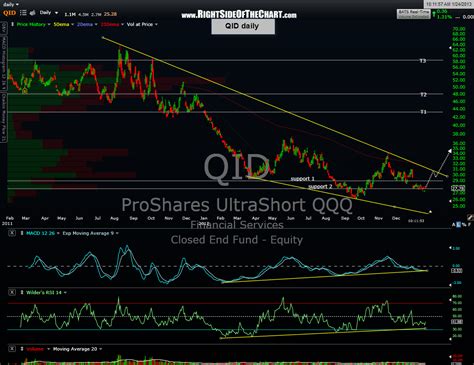Click the BATS Real-Time data source button

point(413,14)
